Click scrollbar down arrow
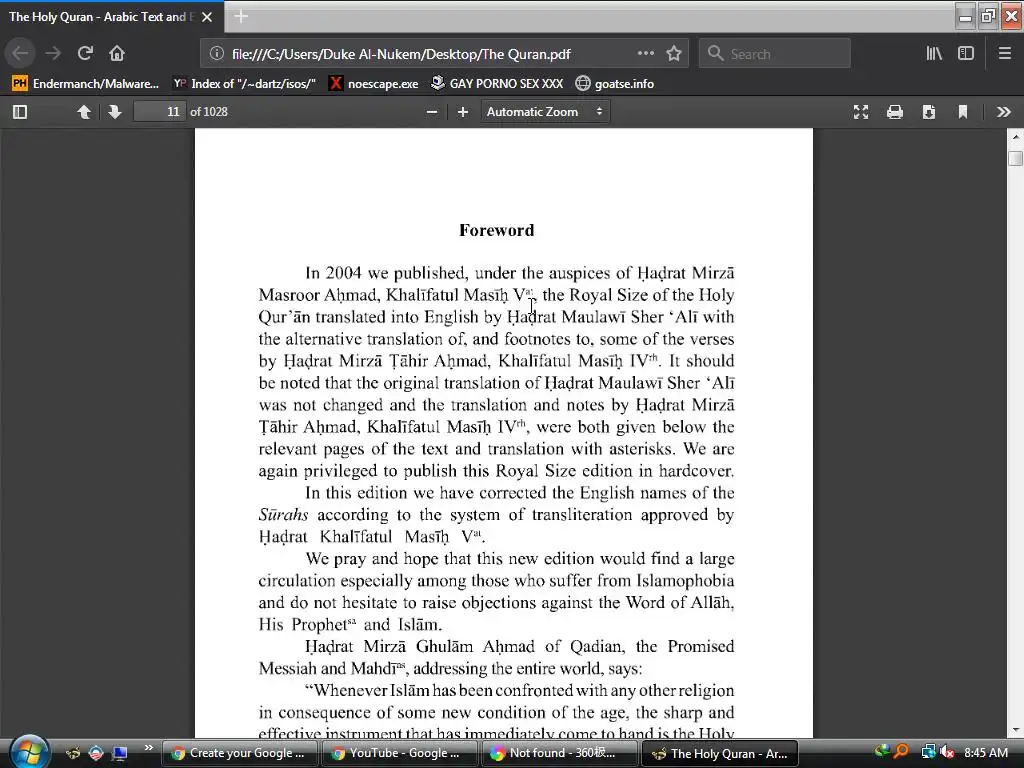The image size is (1024, 768). click(x=1016, y=729)
